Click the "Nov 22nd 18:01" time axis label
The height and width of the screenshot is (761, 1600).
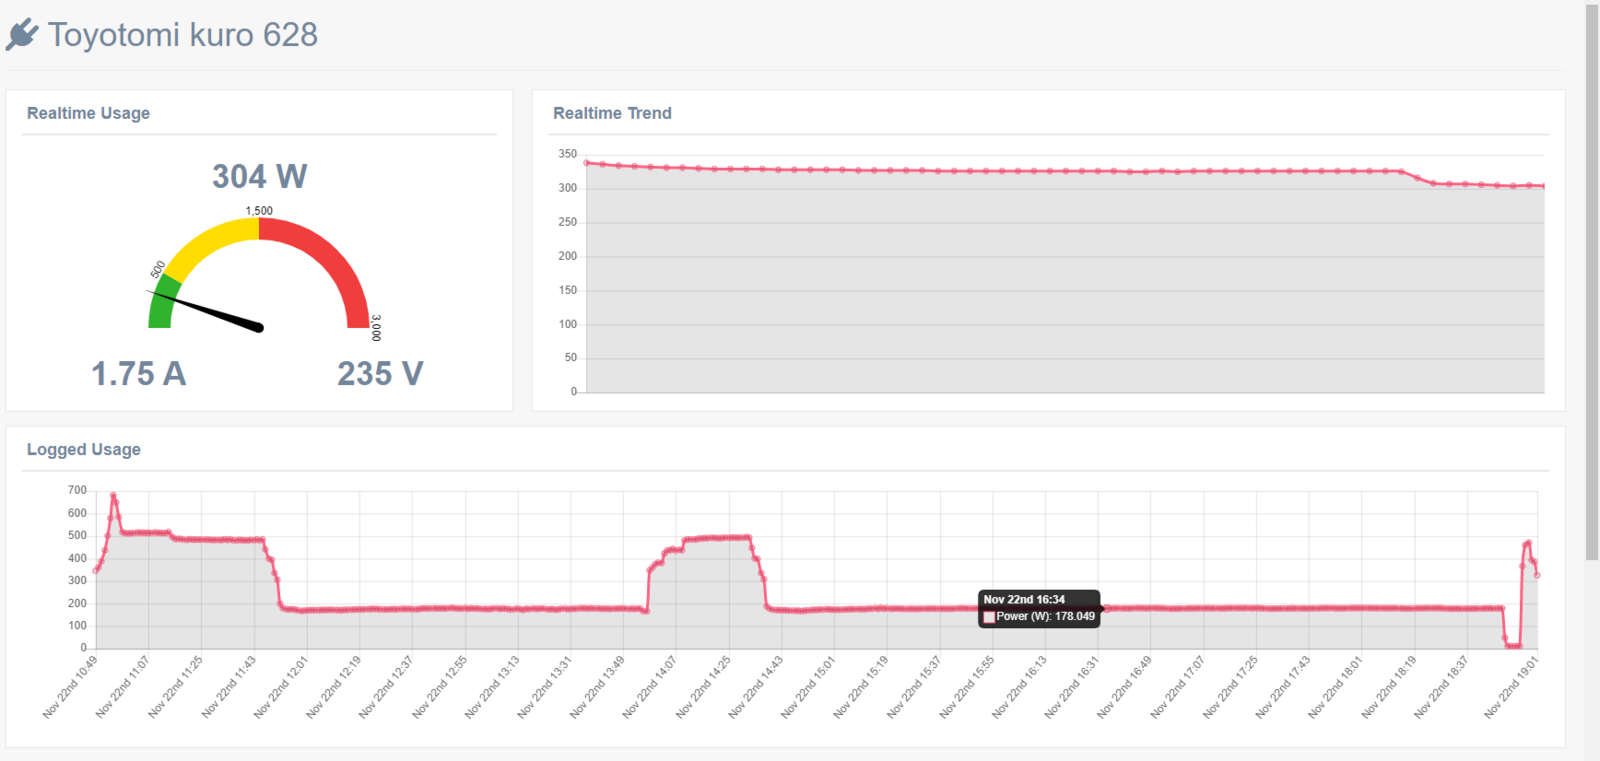(x=1337, y=686)
